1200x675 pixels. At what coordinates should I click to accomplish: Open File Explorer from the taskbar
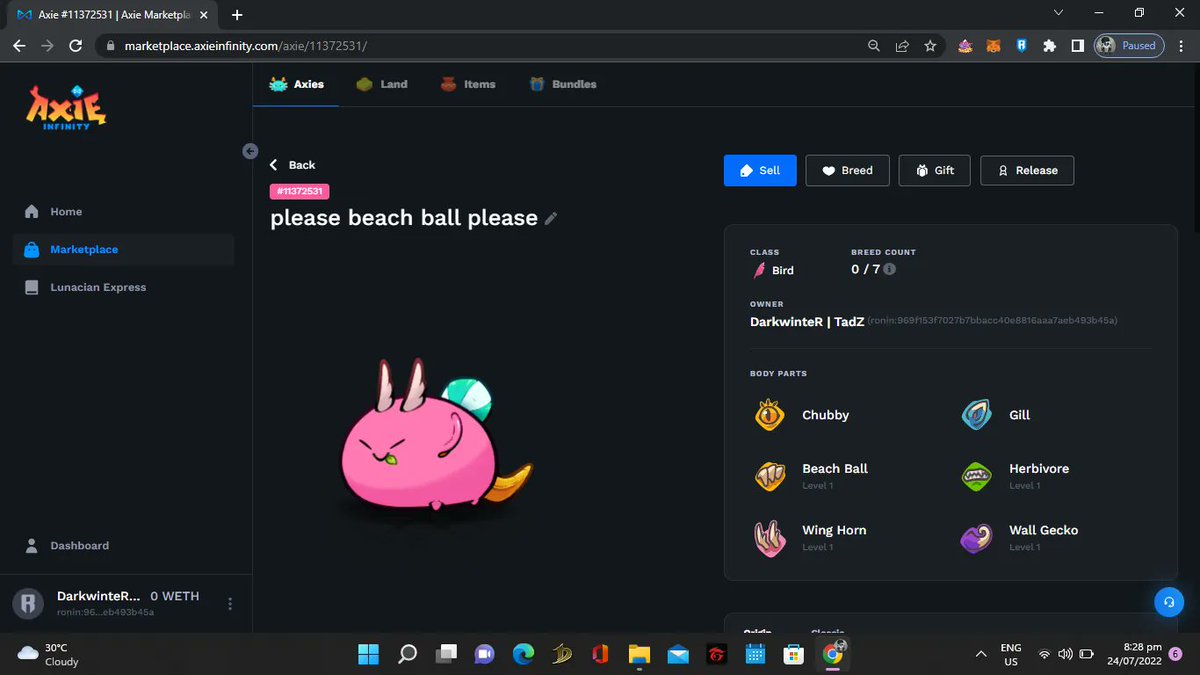pos(639,655)
